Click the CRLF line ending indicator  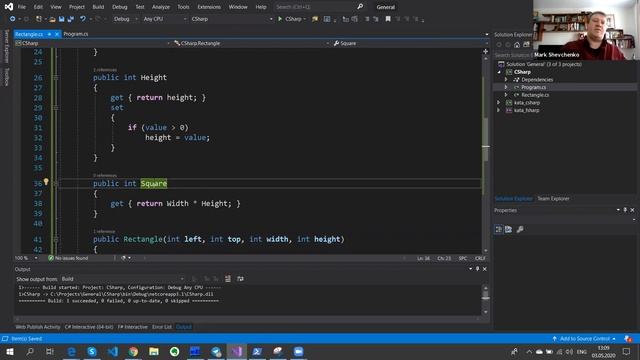480,258
